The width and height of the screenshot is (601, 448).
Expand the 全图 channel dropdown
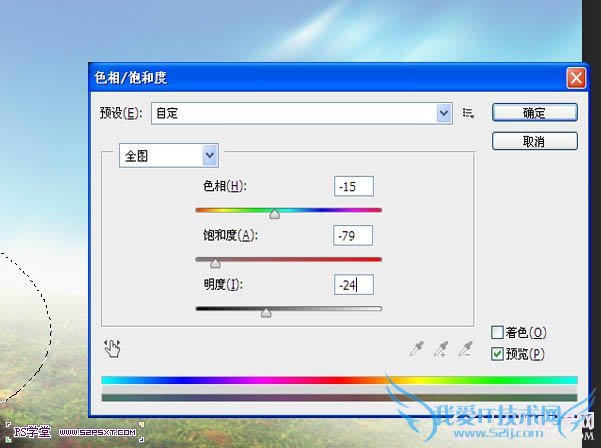169,156
